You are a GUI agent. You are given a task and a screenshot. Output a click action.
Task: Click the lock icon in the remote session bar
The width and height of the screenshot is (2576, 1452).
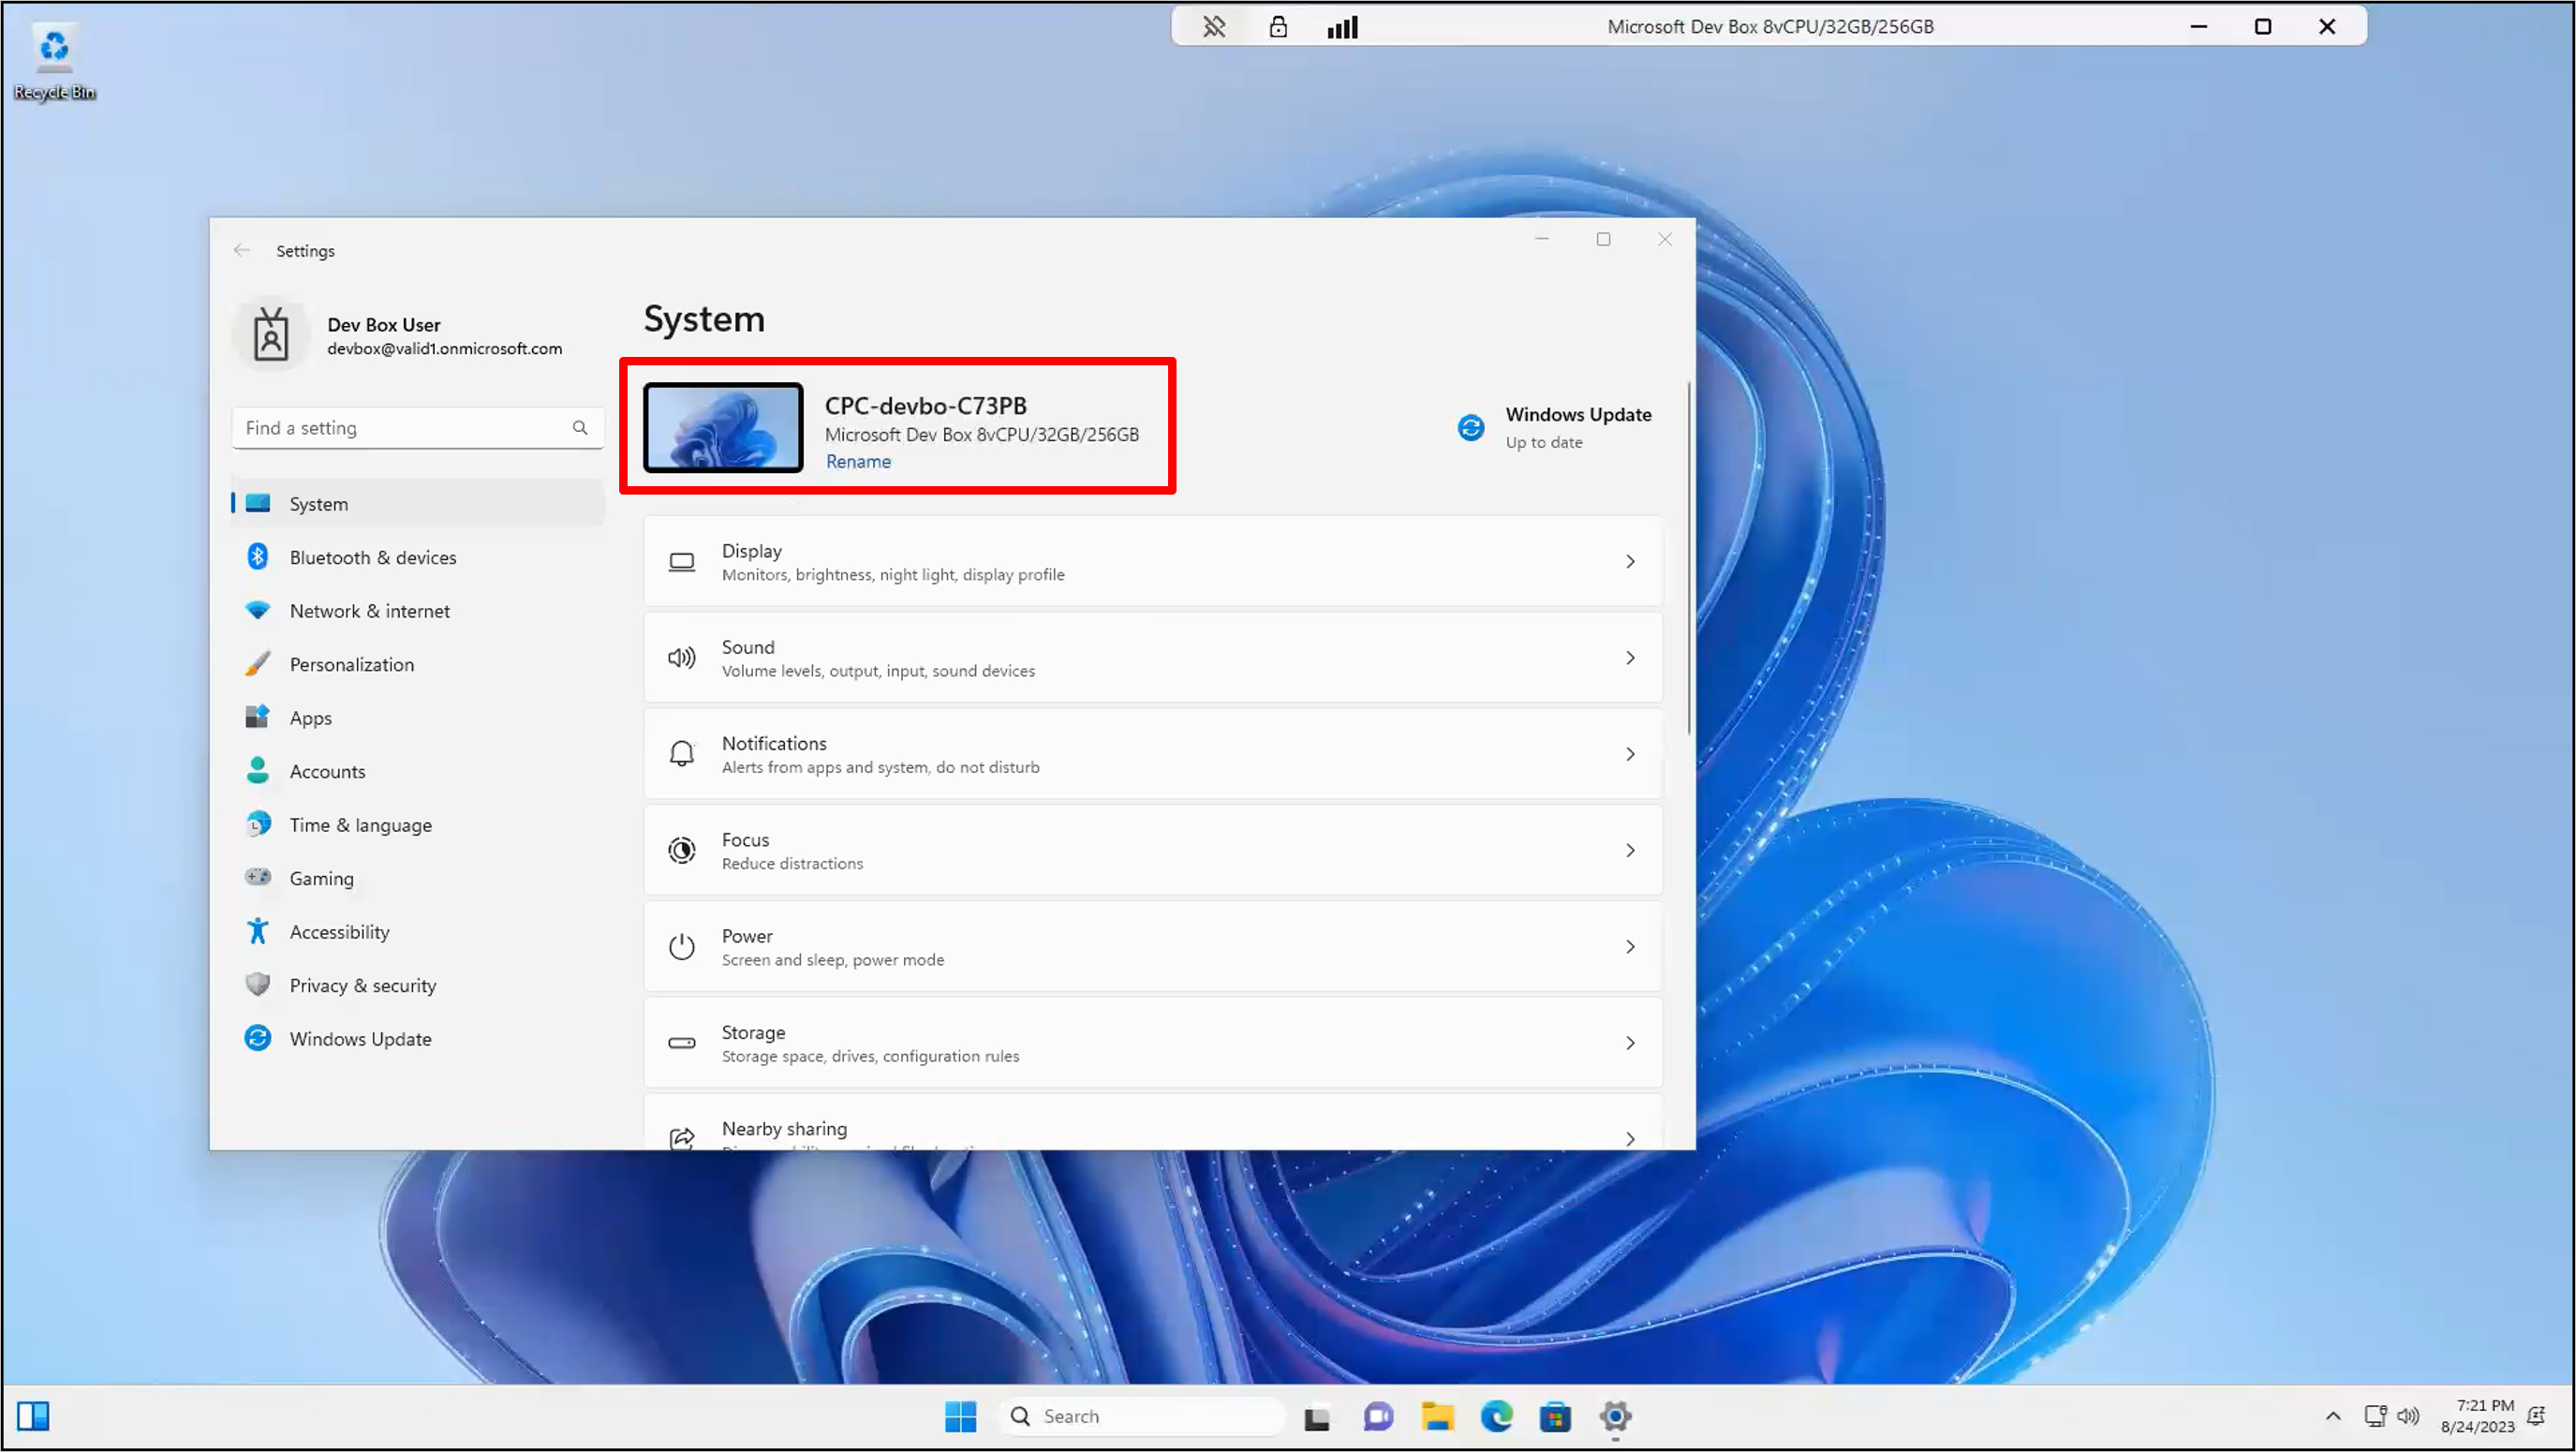pos(1278,27)
